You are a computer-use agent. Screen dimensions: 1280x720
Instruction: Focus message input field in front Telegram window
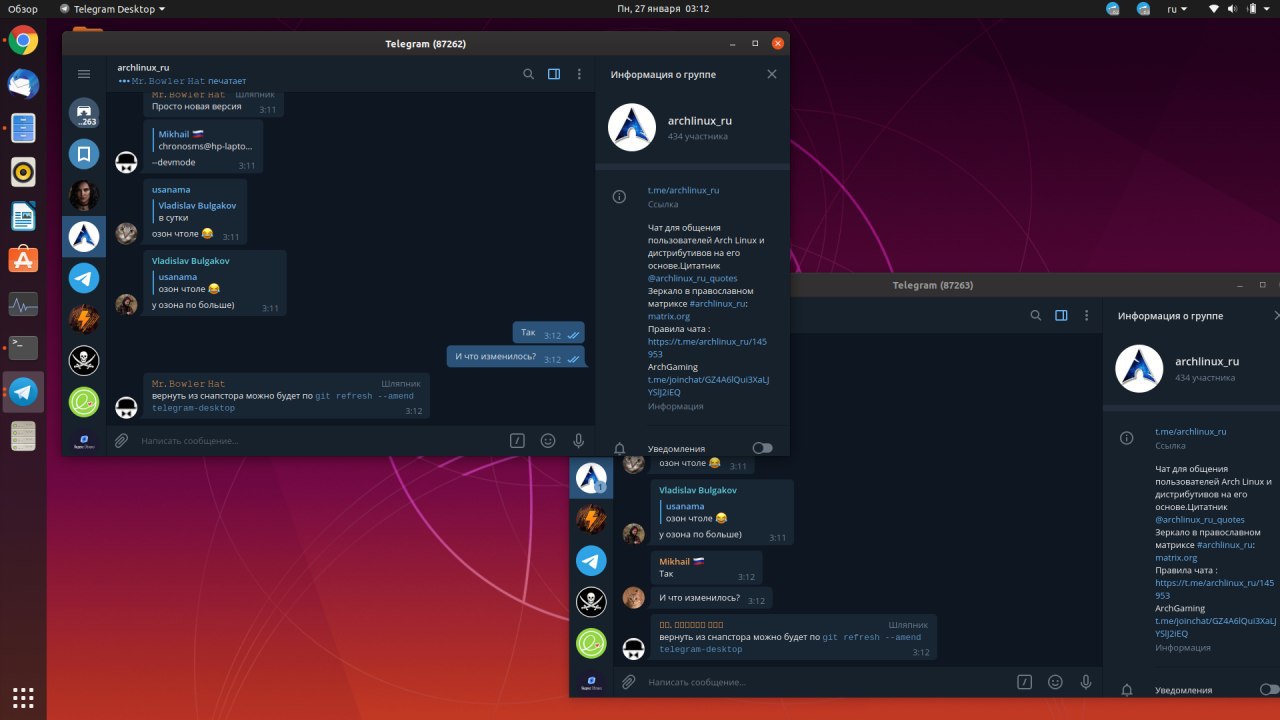tap(320, 440)
